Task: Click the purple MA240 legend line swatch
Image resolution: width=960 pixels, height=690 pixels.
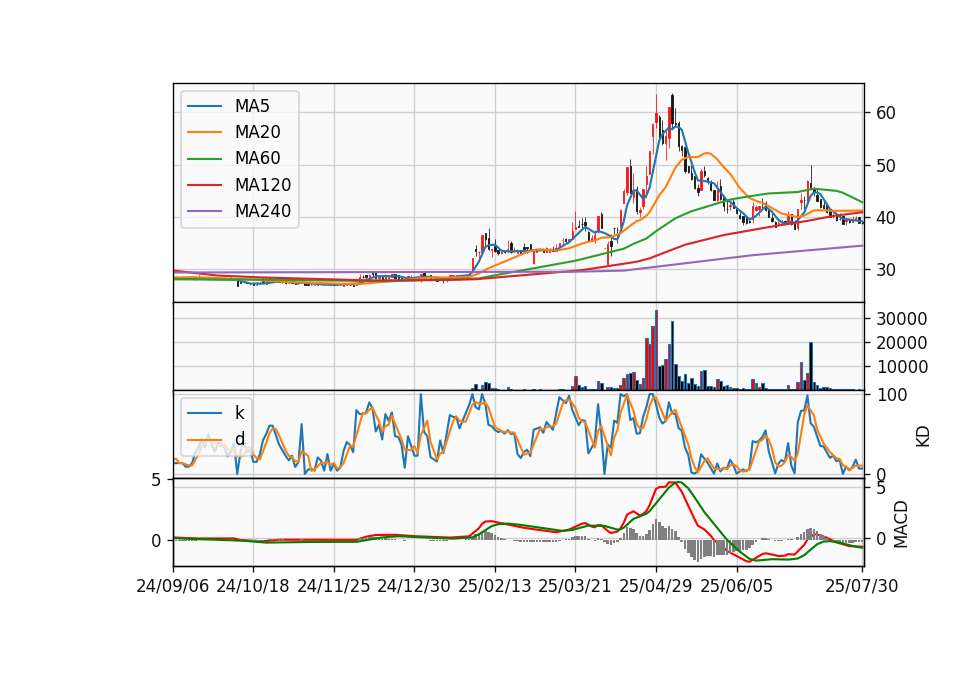Action: click(x=204, y=211)
